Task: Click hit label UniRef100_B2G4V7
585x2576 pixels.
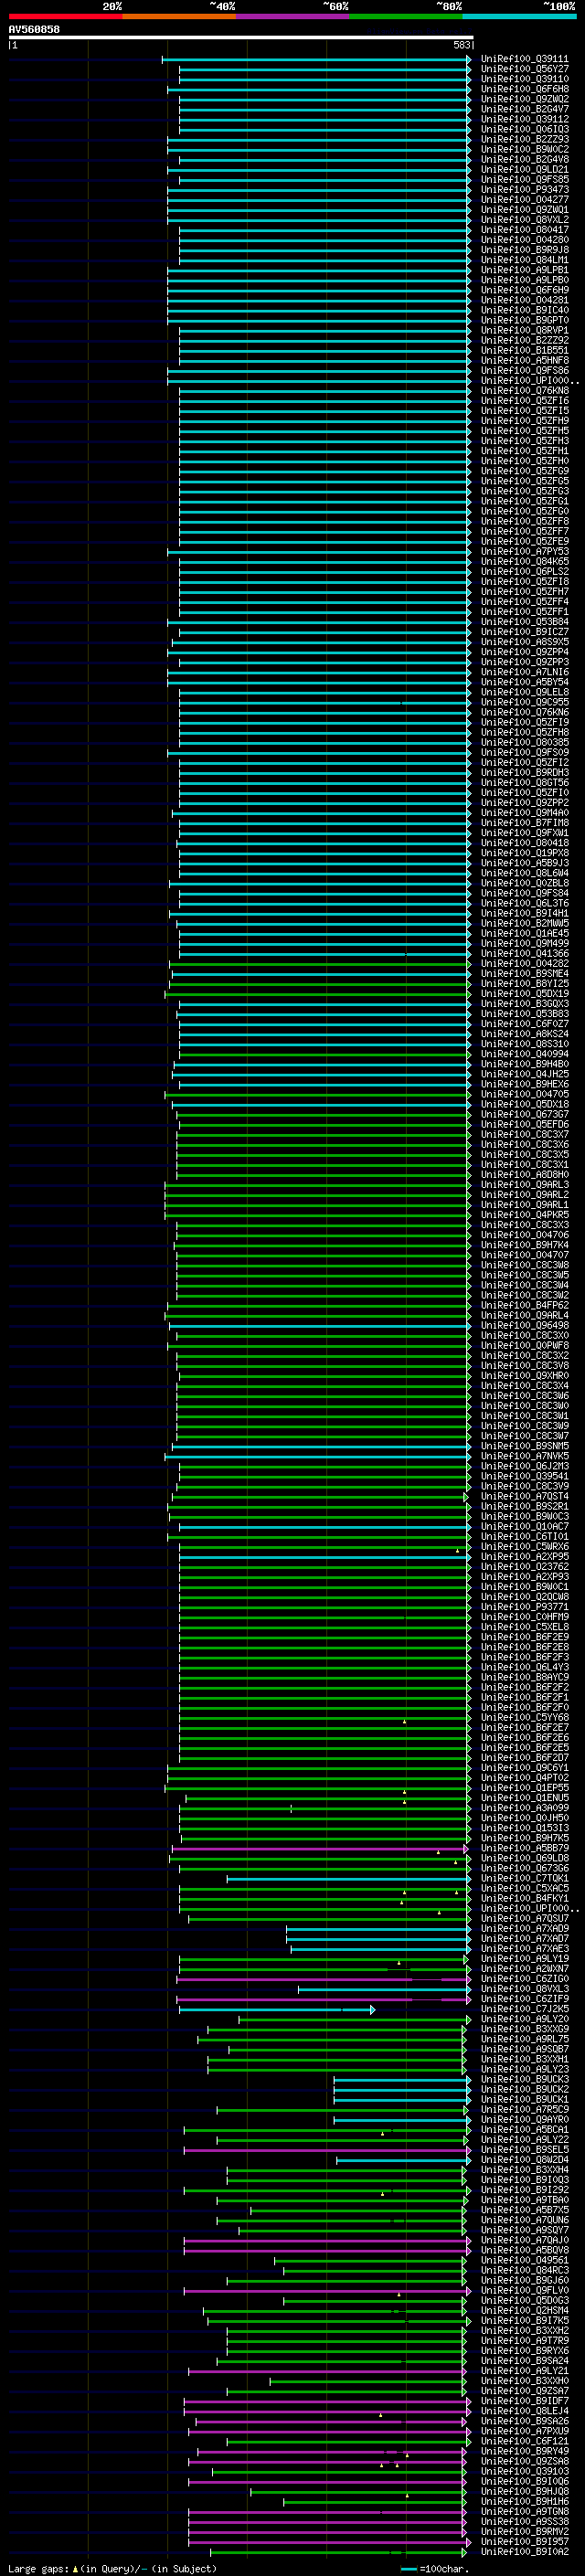Action: pos(524,109)
